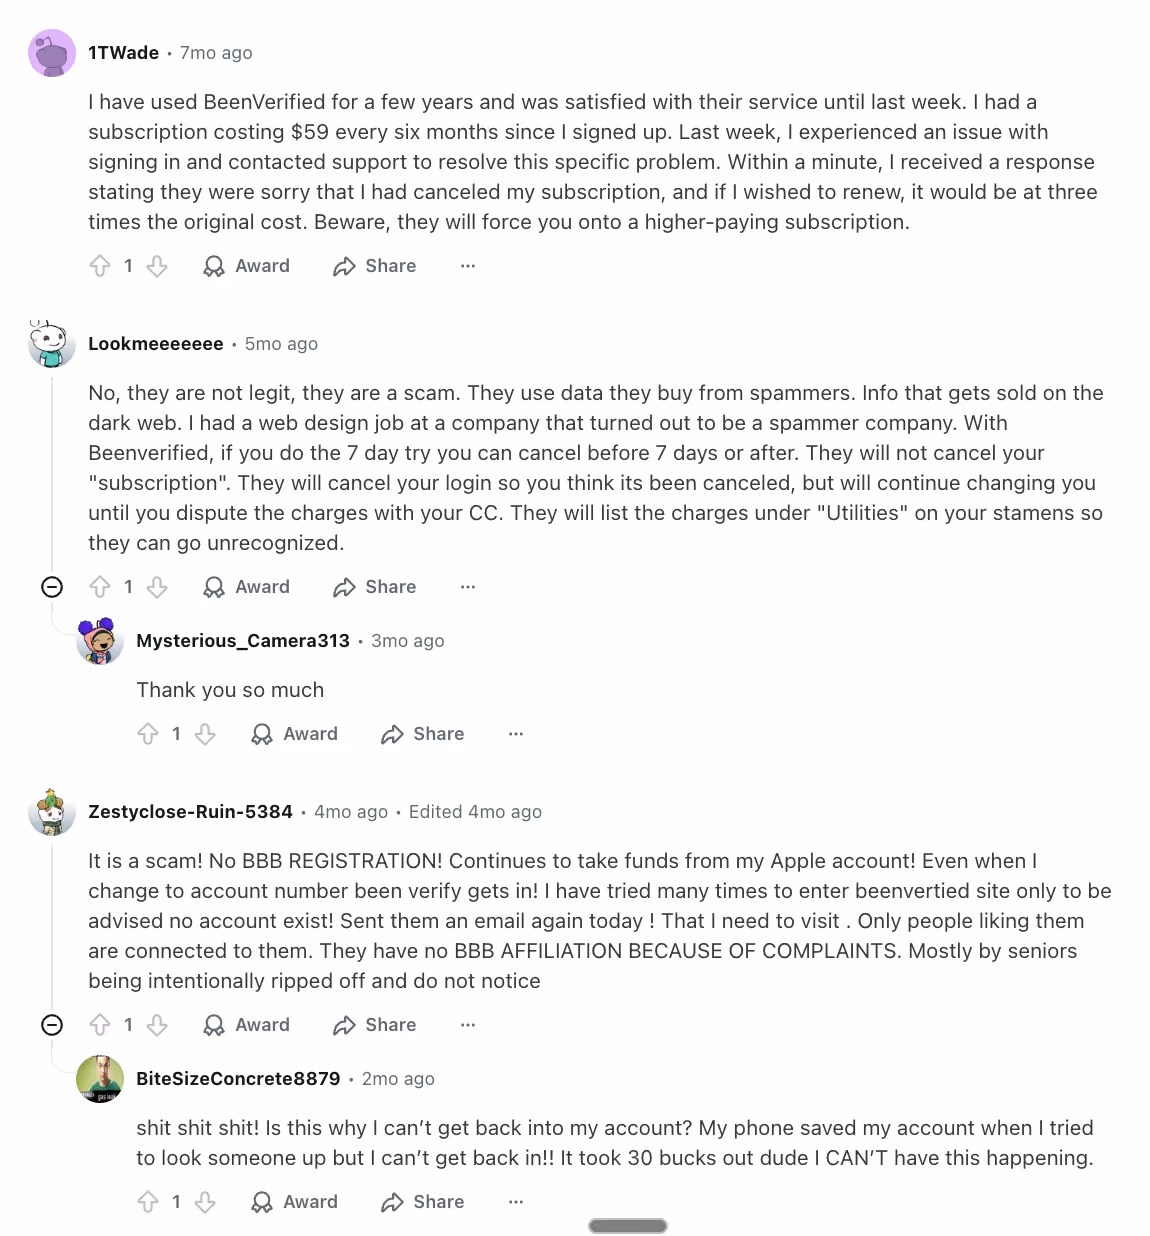Open the overflow menu on 1TWade's comment
Image resolution: width=1150 pixels, height=1236 pixels.
pyautogui.click(x=467, y=266)
